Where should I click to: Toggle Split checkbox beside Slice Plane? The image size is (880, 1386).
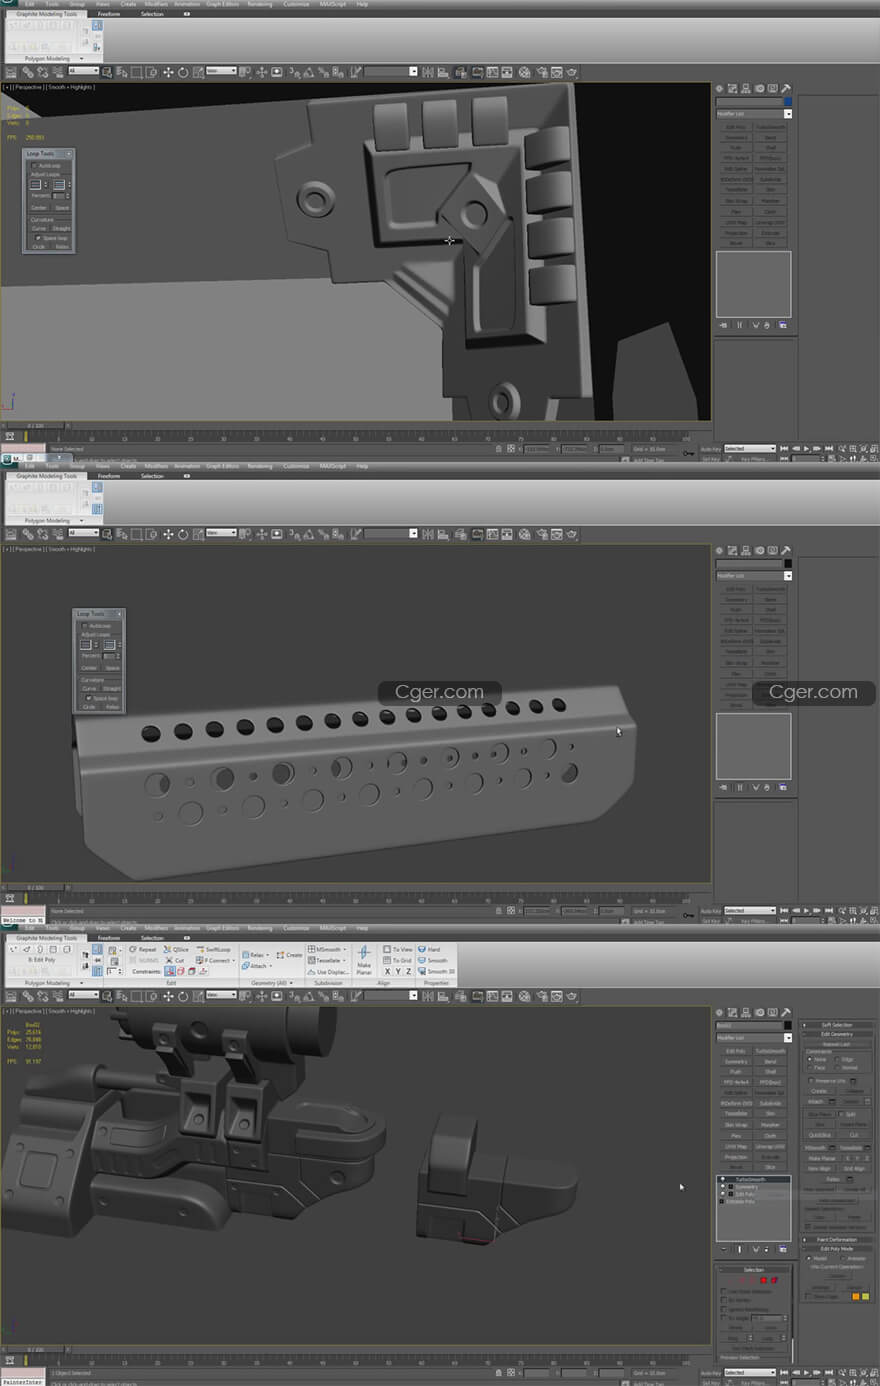point(841,1114)
